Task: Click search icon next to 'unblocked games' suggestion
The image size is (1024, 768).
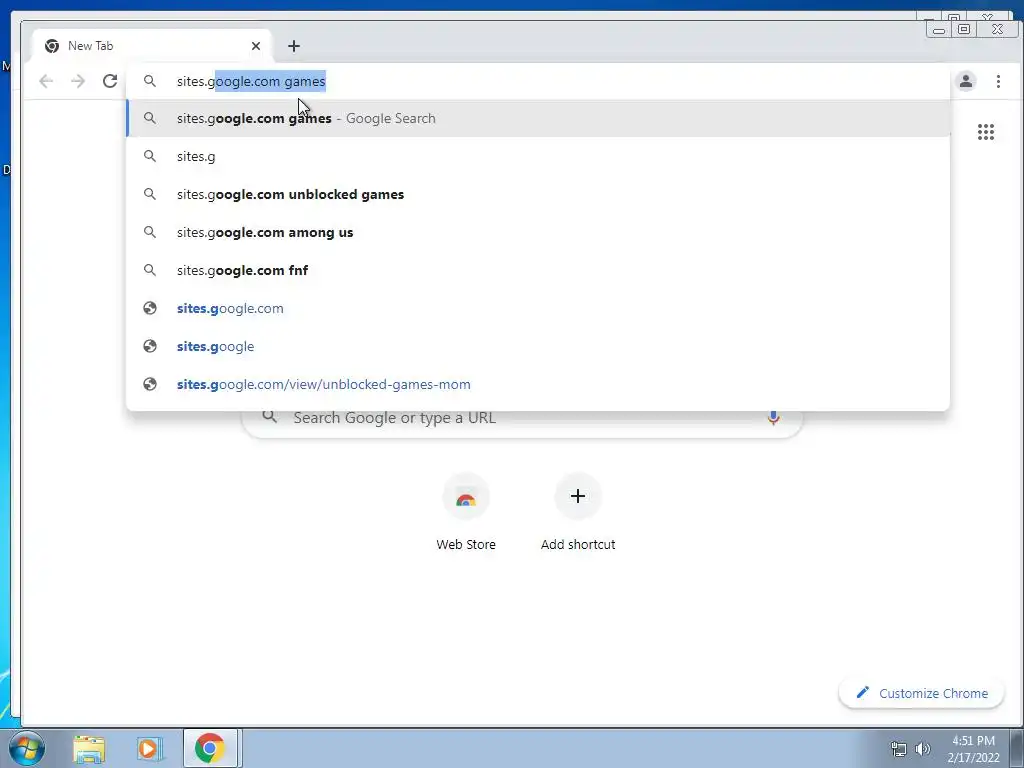Action: click(150, 194)
